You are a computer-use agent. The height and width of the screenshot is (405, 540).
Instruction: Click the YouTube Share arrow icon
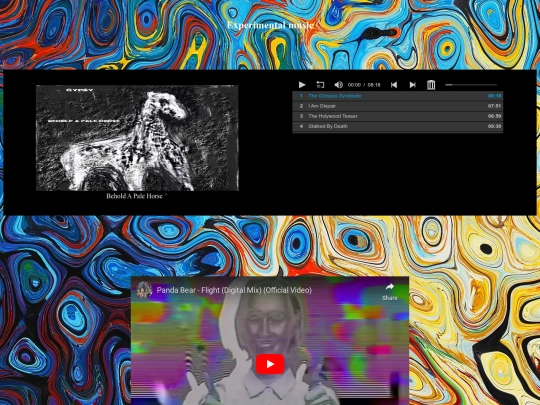click(390, 287)
